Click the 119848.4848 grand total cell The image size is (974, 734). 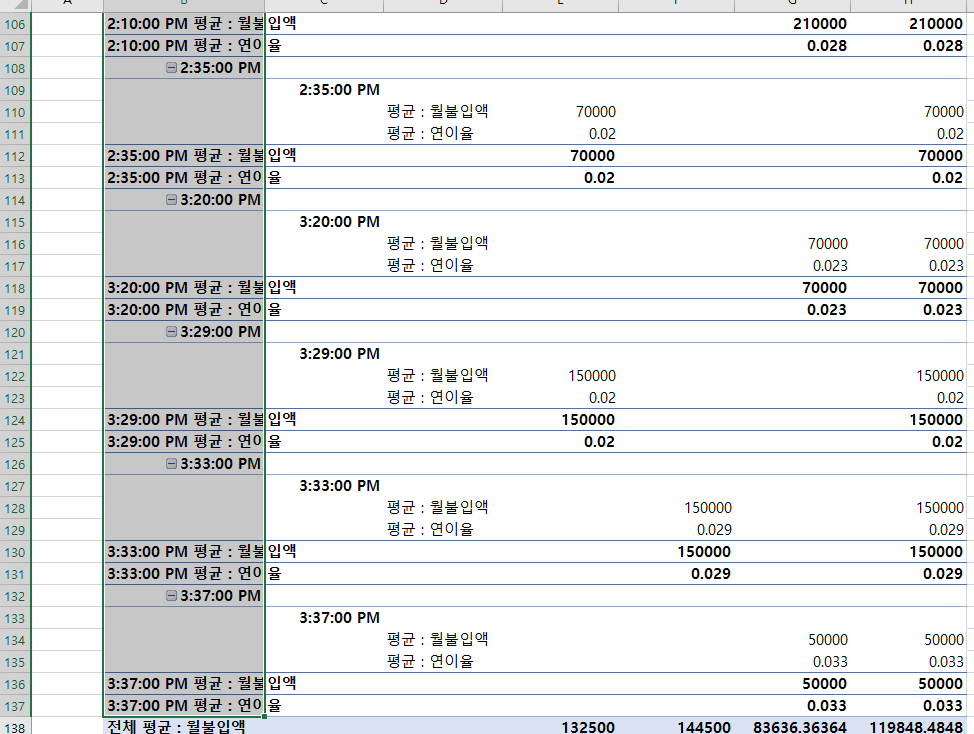pyautogui.click(x=908, y=727)
